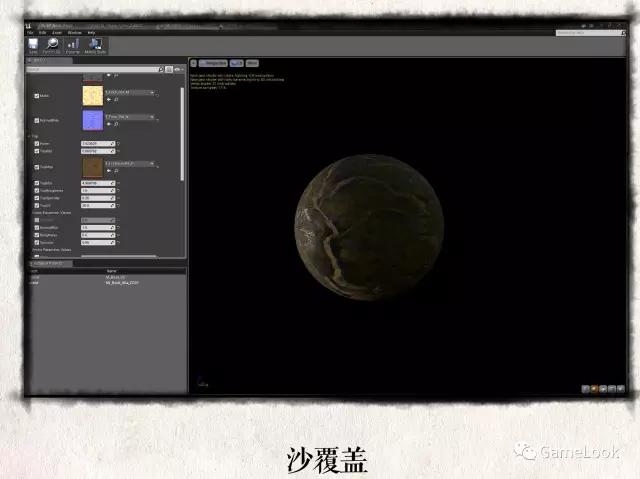The height and width of the screenshot is (479, 640).
Task: Open the Asset menu
Action: [57, 33]
